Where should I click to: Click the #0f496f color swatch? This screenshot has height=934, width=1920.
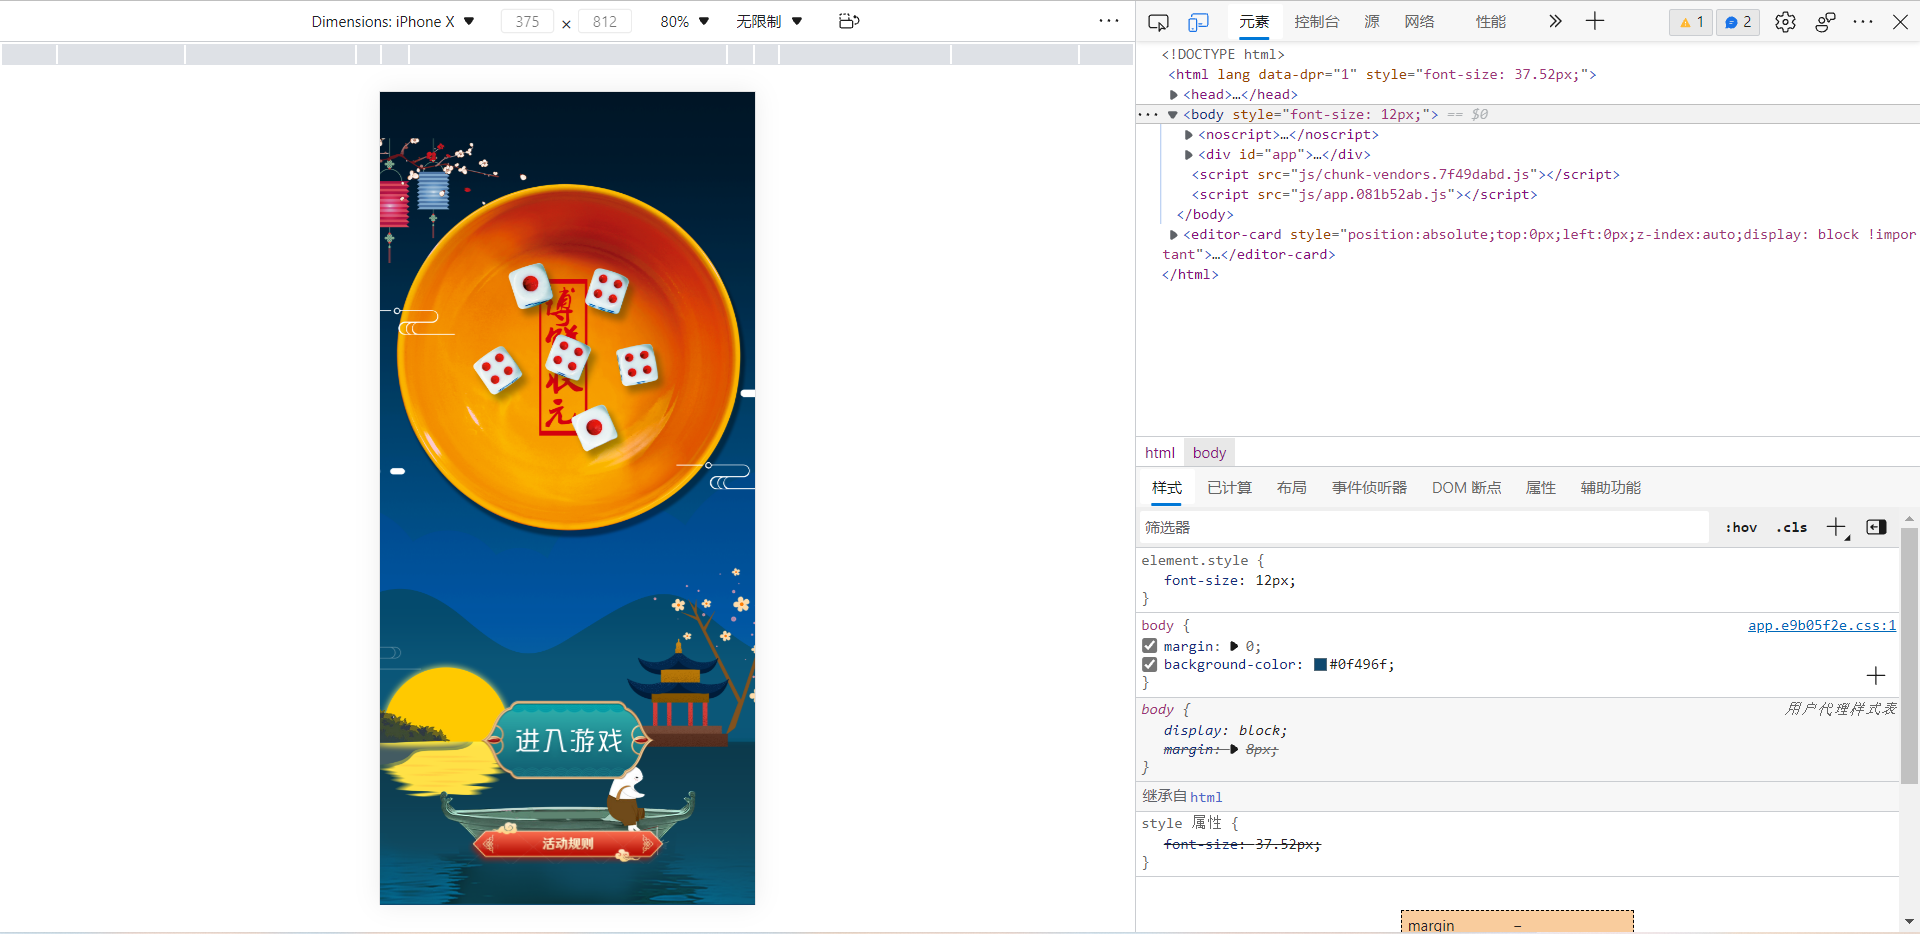coord(1320,664)
